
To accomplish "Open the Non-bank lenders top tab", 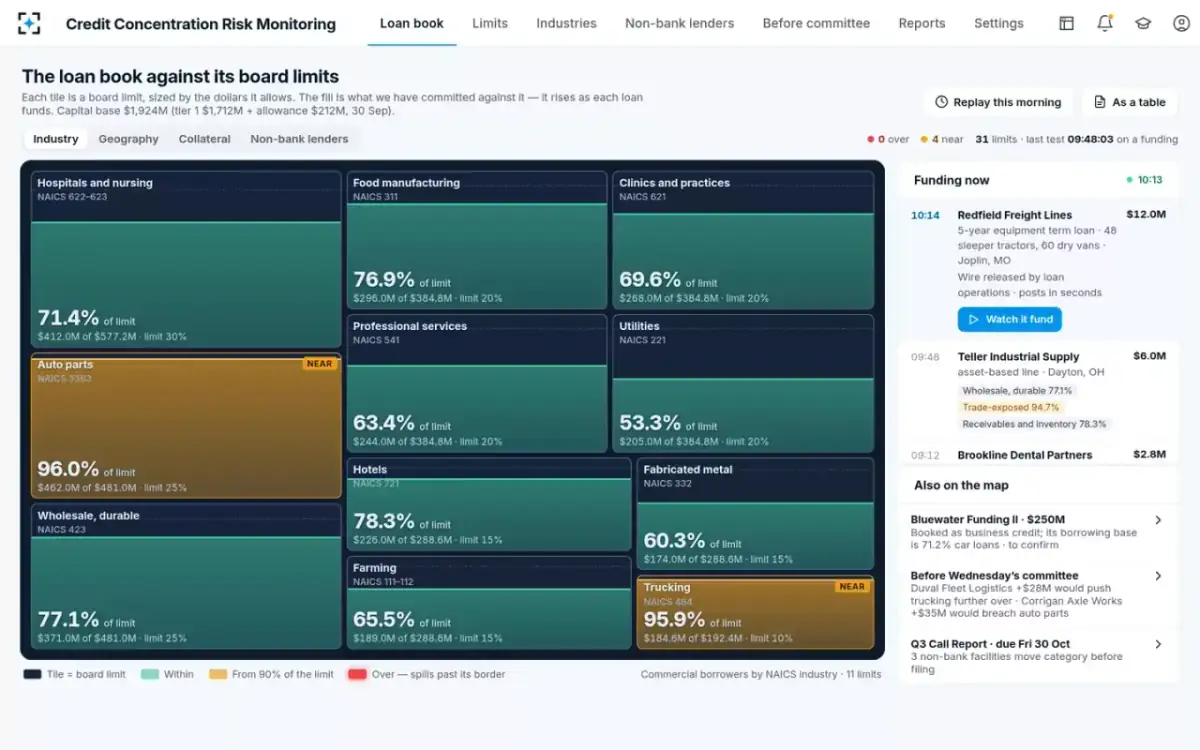I will click(x=680, y=23).
